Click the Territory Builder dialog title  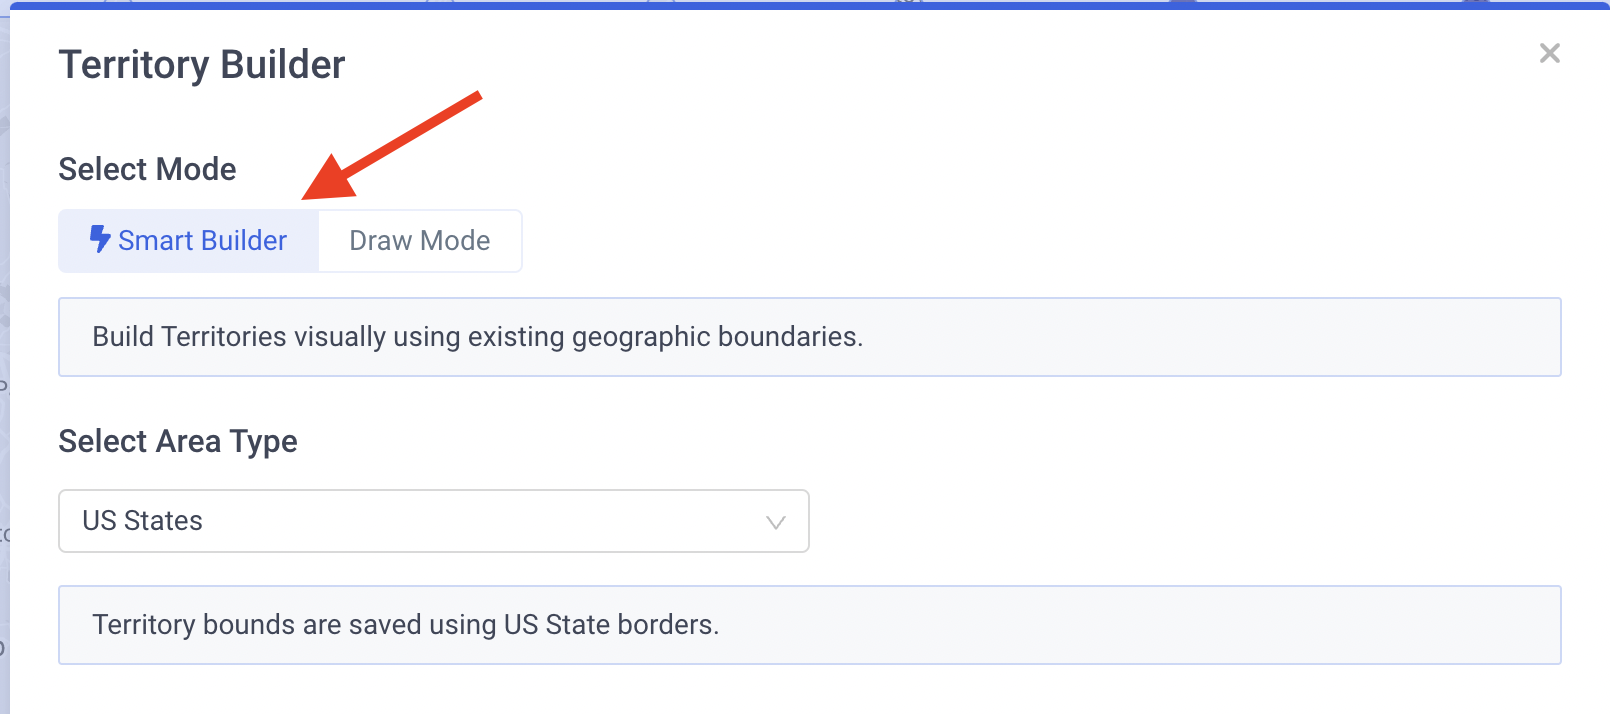coord(202,65)
